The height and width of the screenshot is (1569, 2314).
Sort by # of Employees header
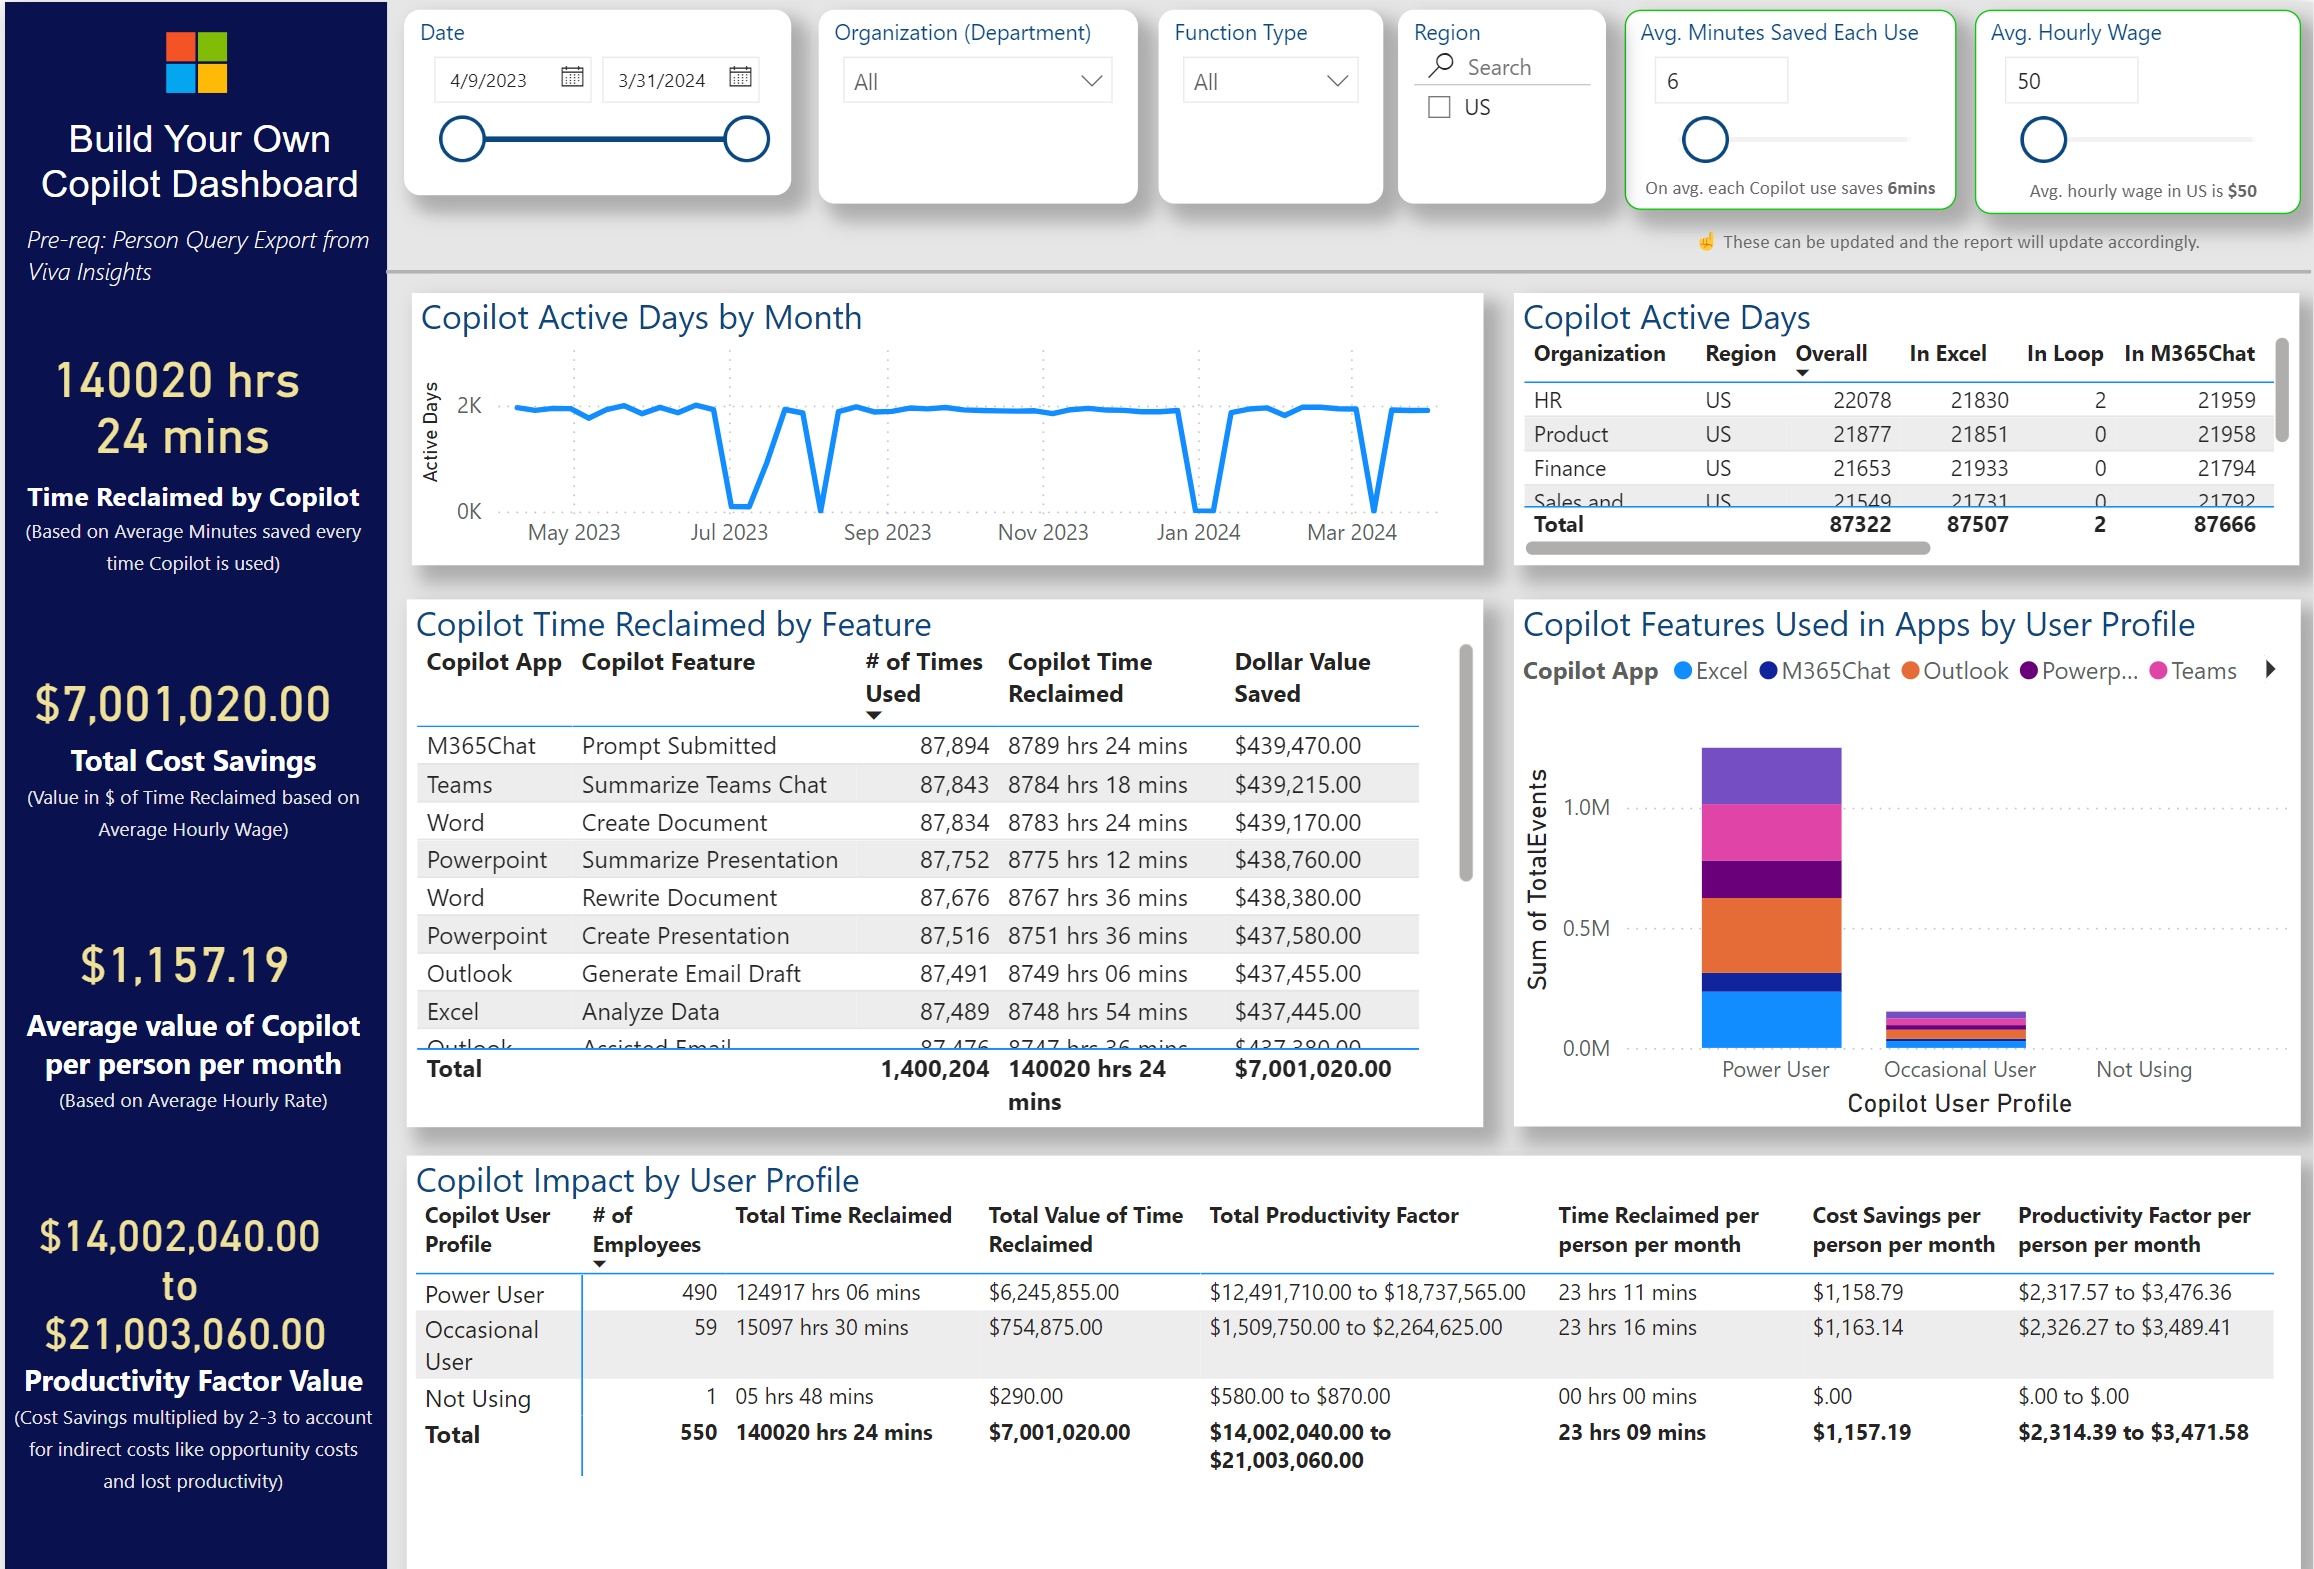[646, 1230]
